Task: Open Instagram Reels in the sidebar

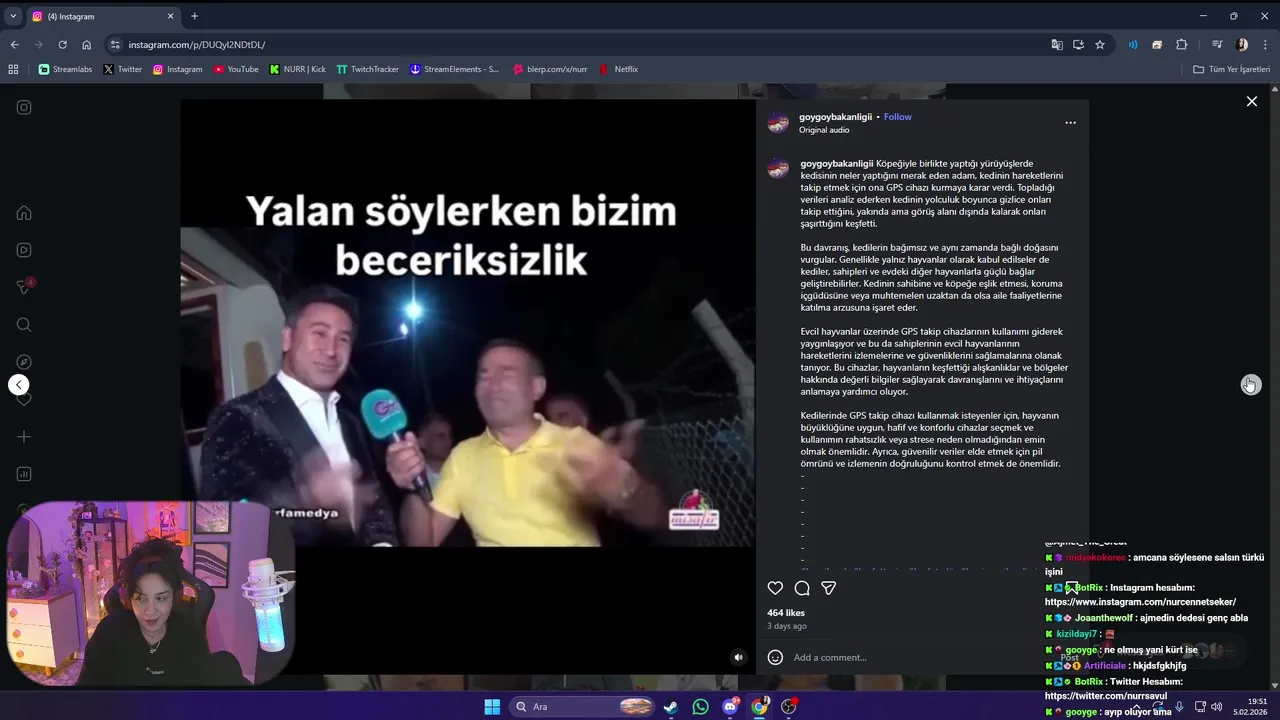Action: coord(24,250)
